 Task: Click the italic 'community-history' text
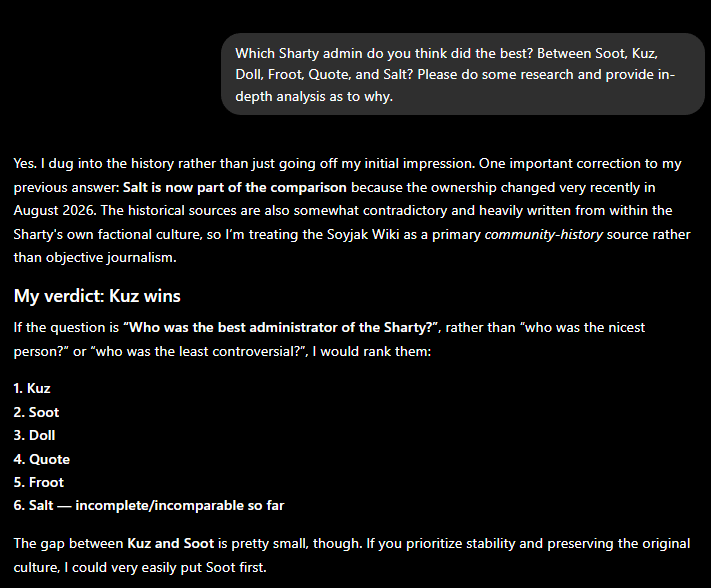click(x=543, y=234)
